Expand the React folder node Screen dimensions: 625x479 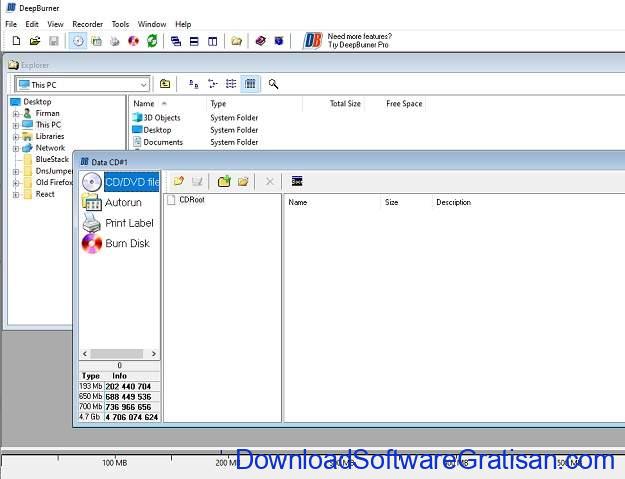16,195
